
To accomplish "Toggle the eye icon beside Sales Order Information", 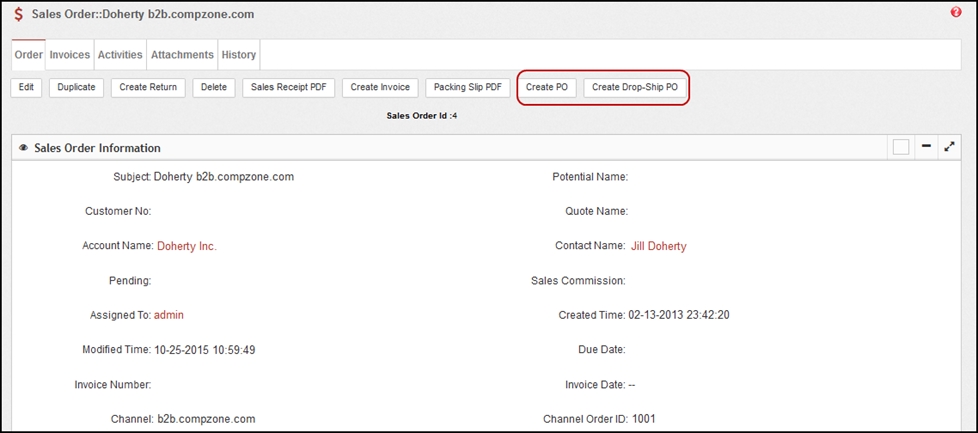I will tap(24, 148).
